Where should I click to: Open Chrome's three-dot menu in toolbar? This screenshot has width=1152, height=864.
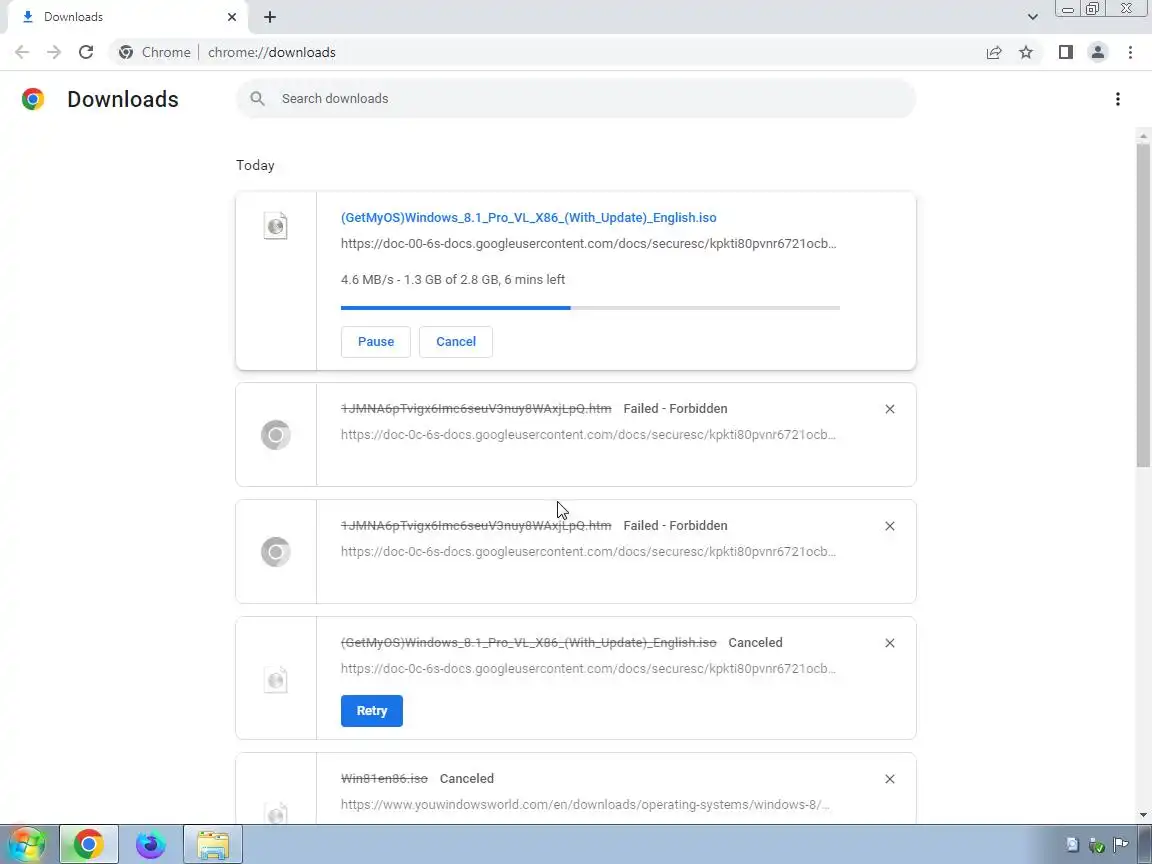1130,52
